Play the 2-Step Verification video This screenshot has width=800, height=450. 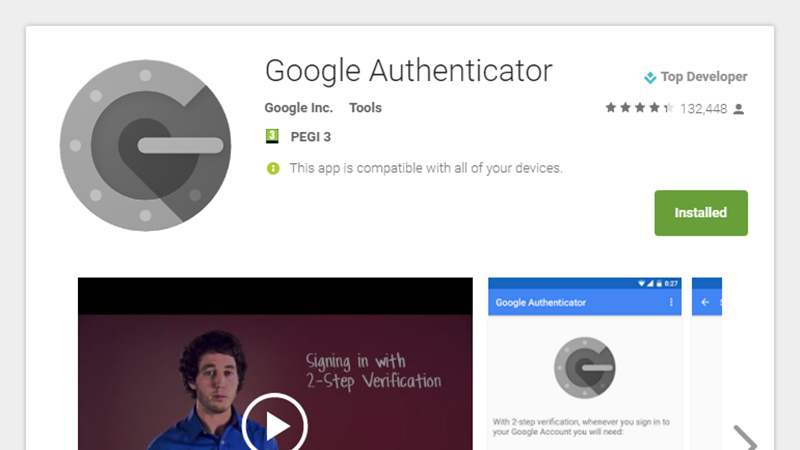(x=274, y=424)
